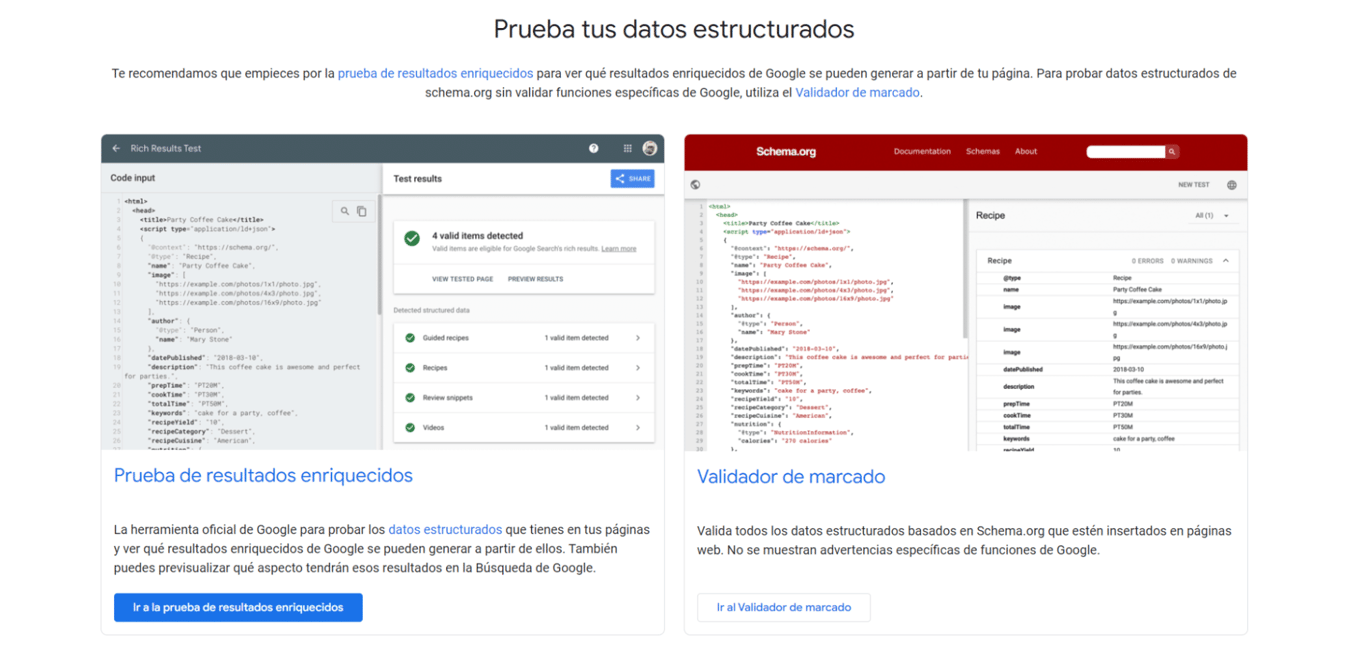Click the Schema.org search magnifier icon
Image resolution: width=1366 pixels, height=666 pixels.
(1172, 152)
